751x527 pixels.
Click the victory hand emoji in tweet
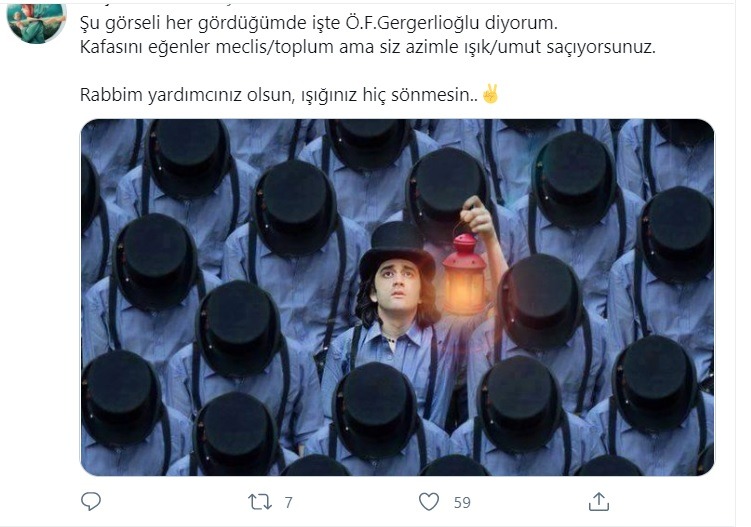point(490,94)
